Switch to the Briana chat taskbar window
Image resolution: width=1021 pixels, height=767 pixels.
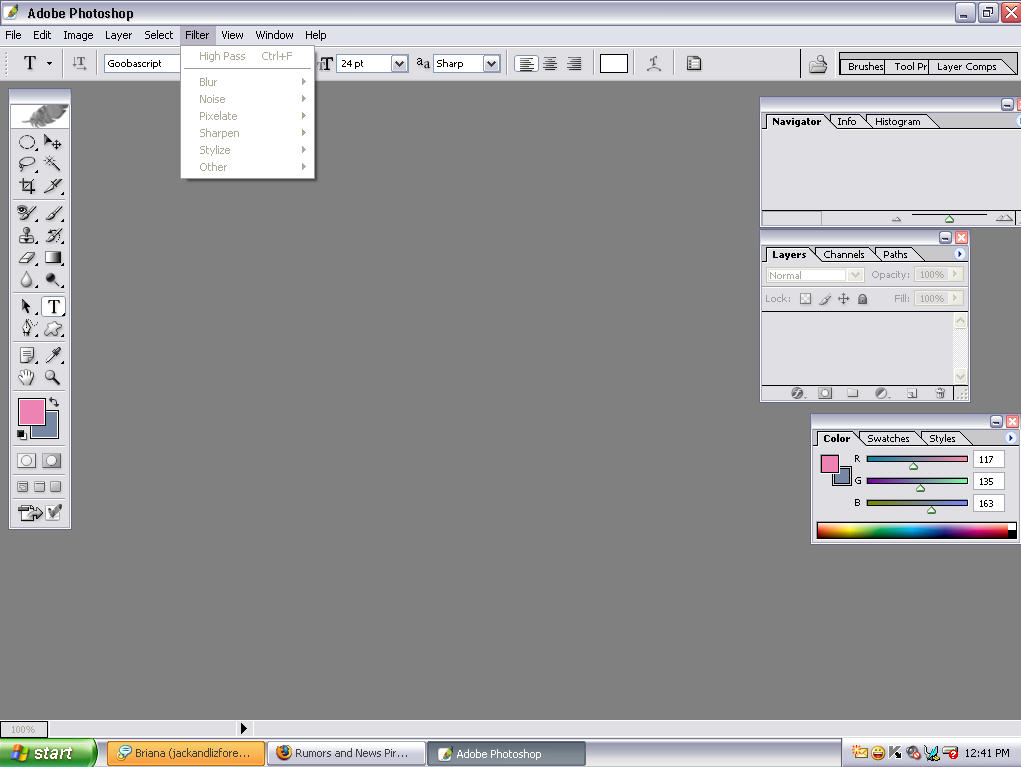click(x=186, y=753)
